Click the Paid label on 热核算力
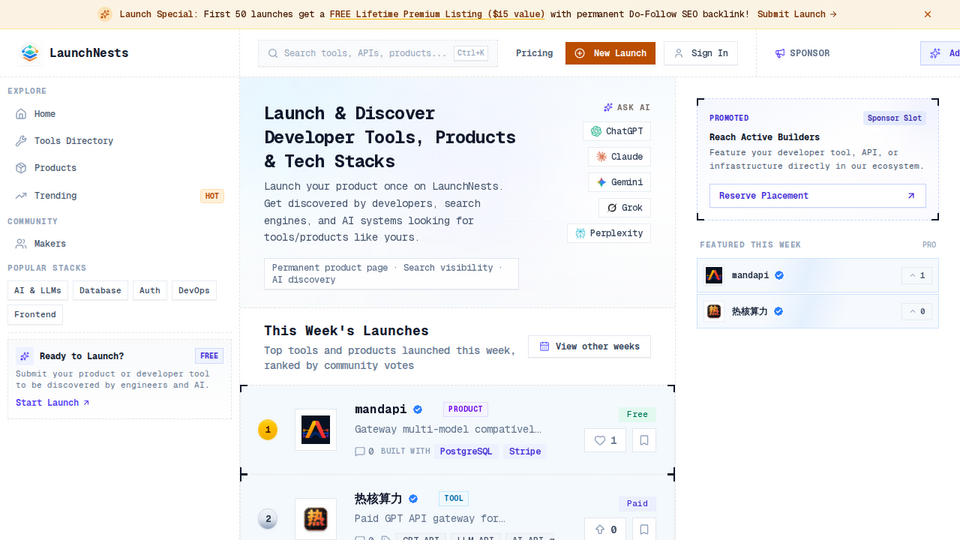The width and height of the screenshot is (960, 540). click(637, 503)
